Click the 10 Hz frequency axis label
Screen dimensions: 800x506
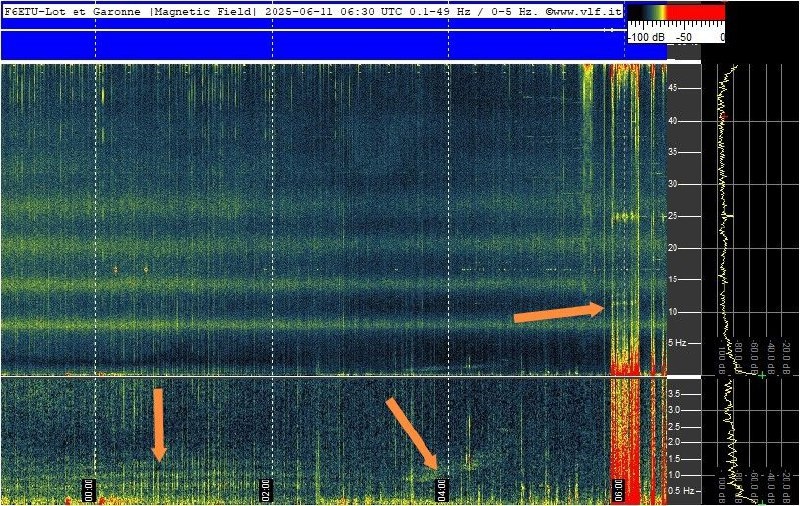pos(672,312)
